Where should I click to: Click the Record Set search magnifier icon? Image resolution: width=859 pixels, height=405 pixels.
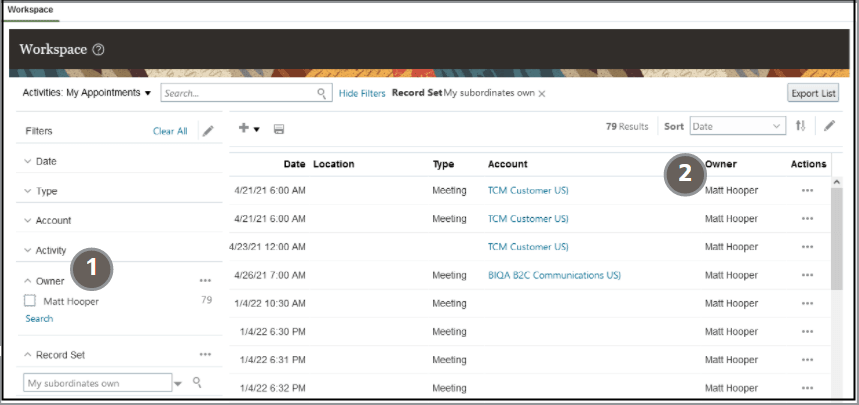click(197, 383)
